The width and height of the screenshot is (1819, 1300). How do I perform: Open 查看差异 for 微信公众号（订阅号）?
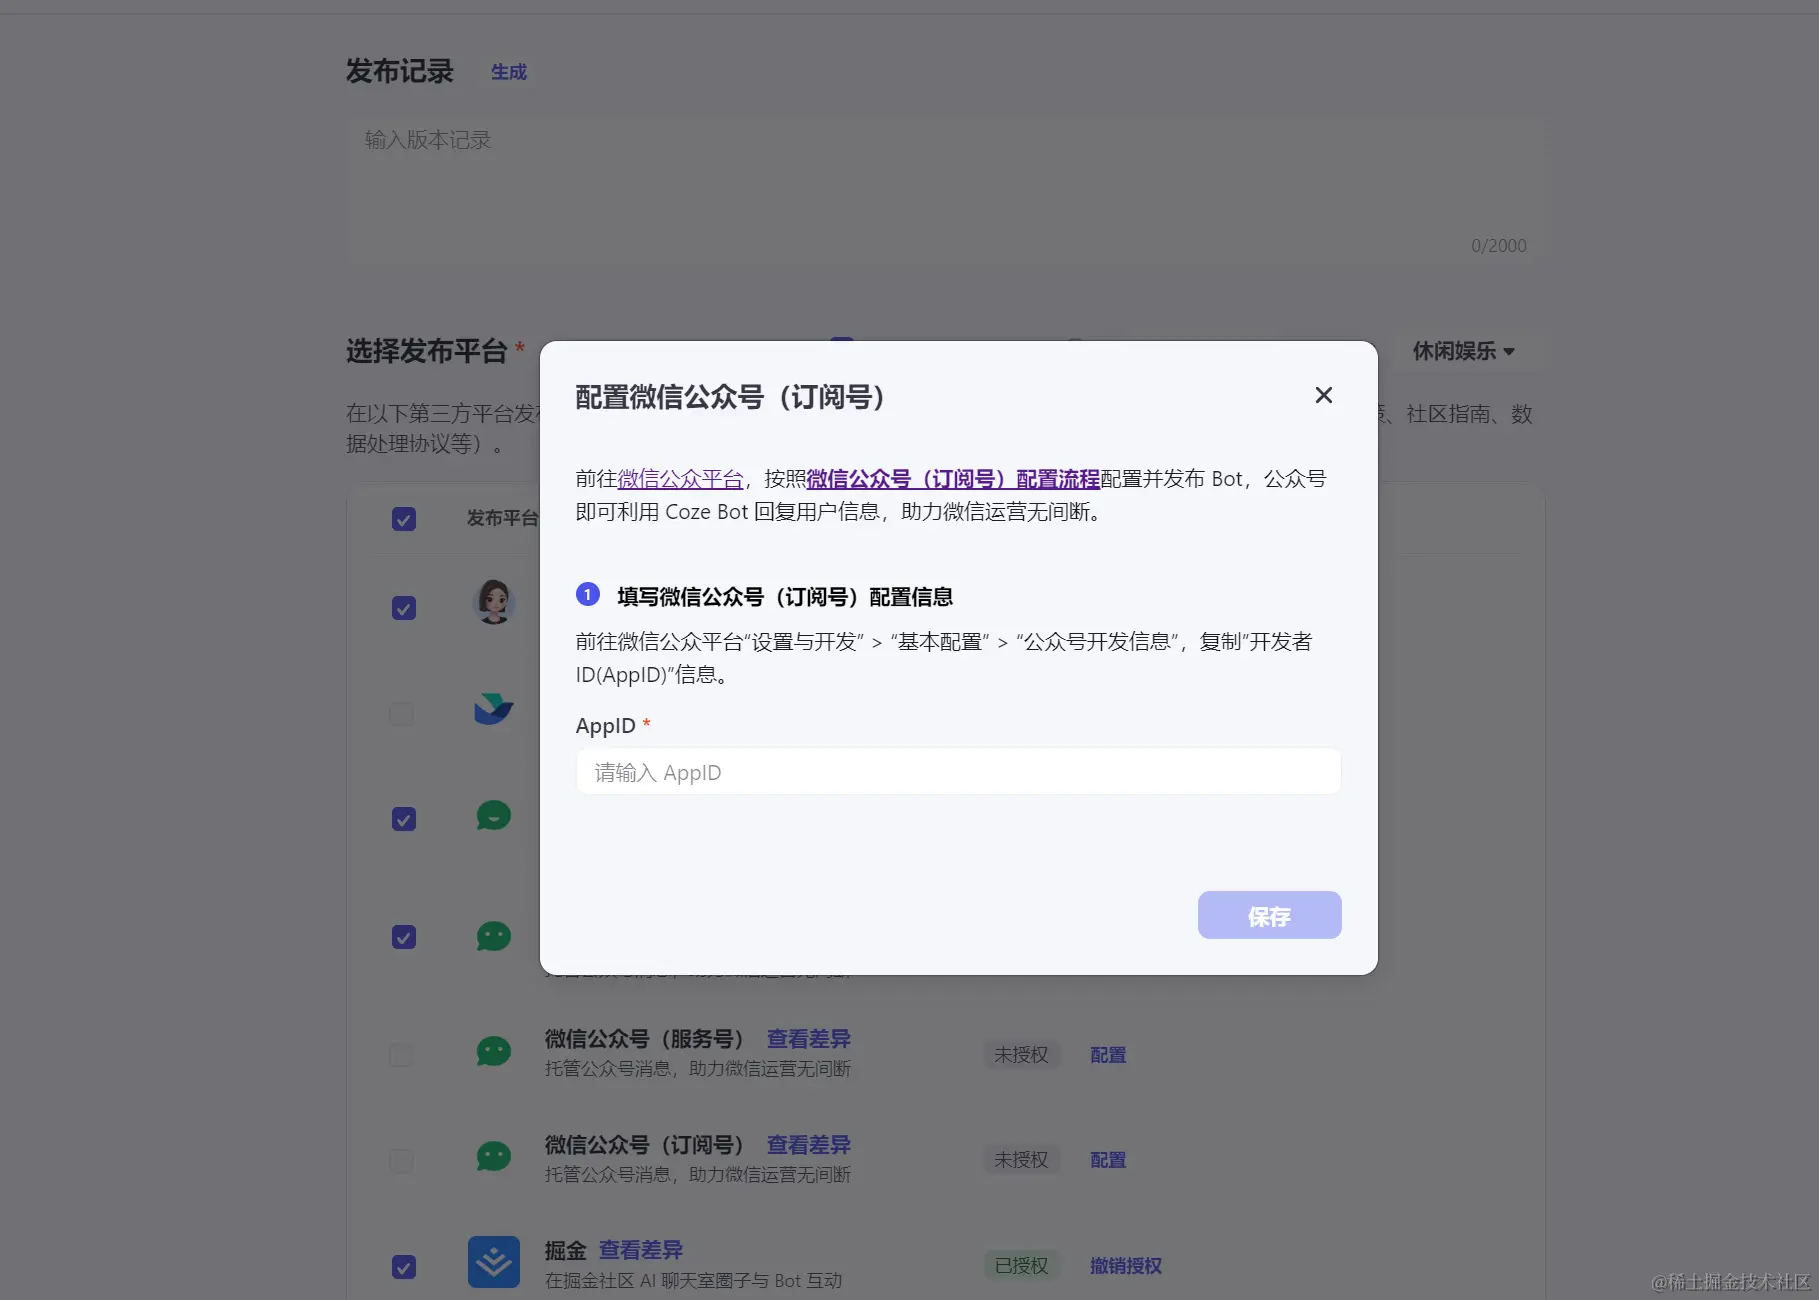coord(808,1145)
